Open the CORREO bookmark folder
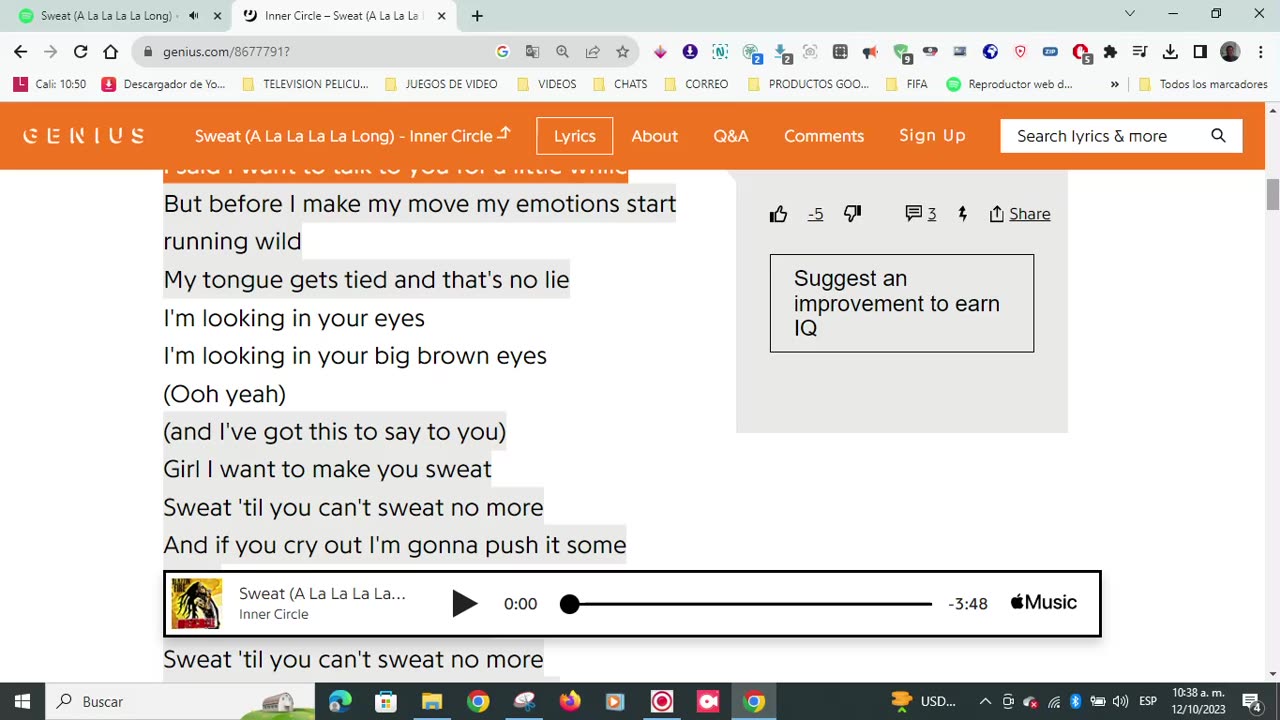This screenshot has width=1280, height=720. [x=696, y=84]
